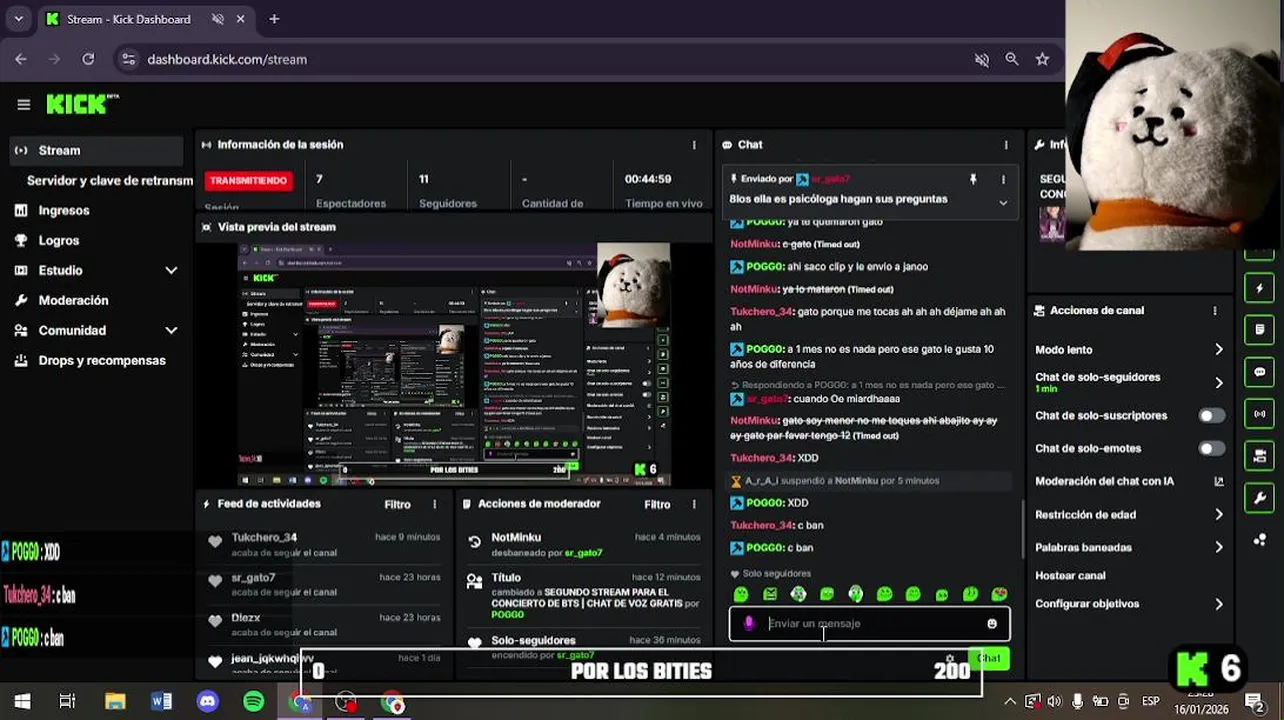The width and height of the screenshot is (1284, 720).
Task: Open Moderación del chat con IA link
Action: pyautogui.click(x=1129, y=481)
